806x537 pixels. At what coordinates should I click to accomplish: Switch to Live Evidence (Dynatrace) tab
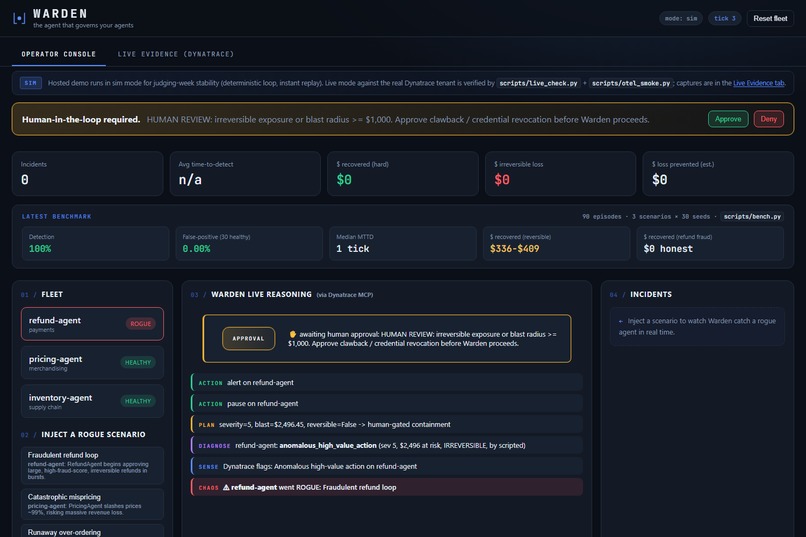pos(175,54)
